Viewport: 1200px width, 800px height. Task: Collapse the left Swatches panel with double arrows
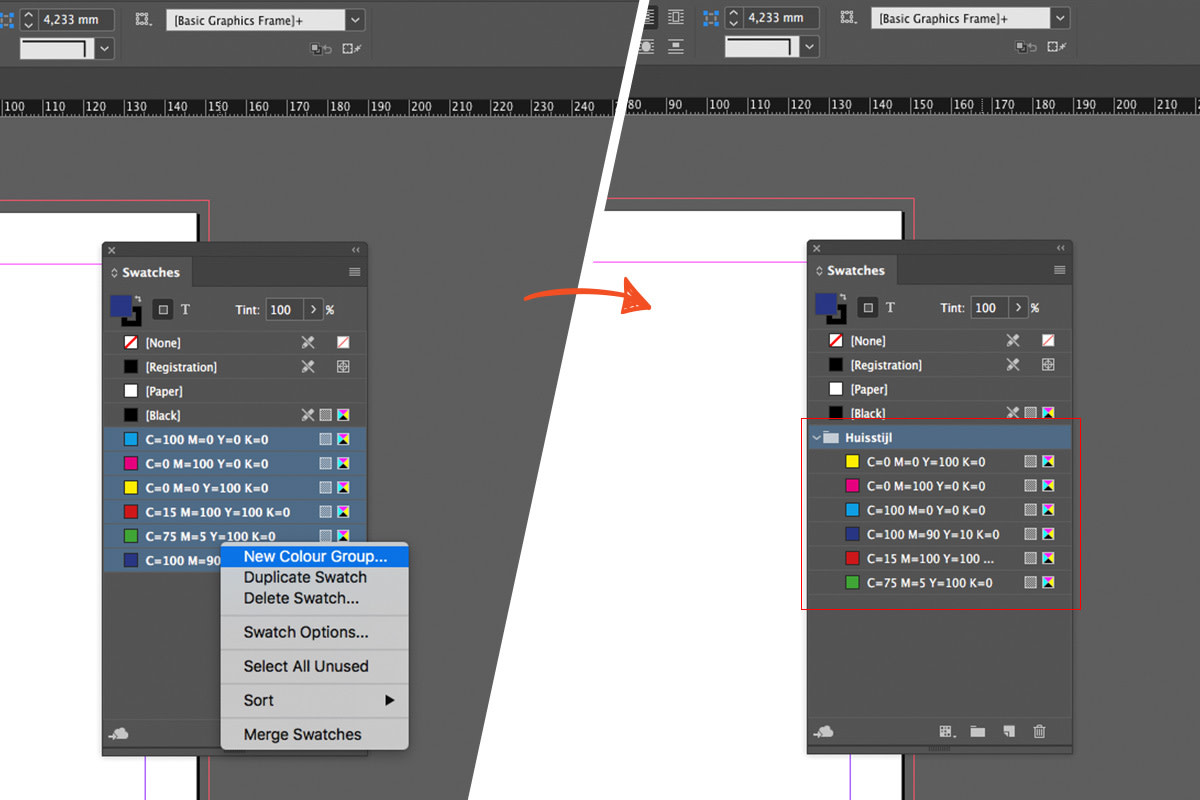(x=356, y=250)
